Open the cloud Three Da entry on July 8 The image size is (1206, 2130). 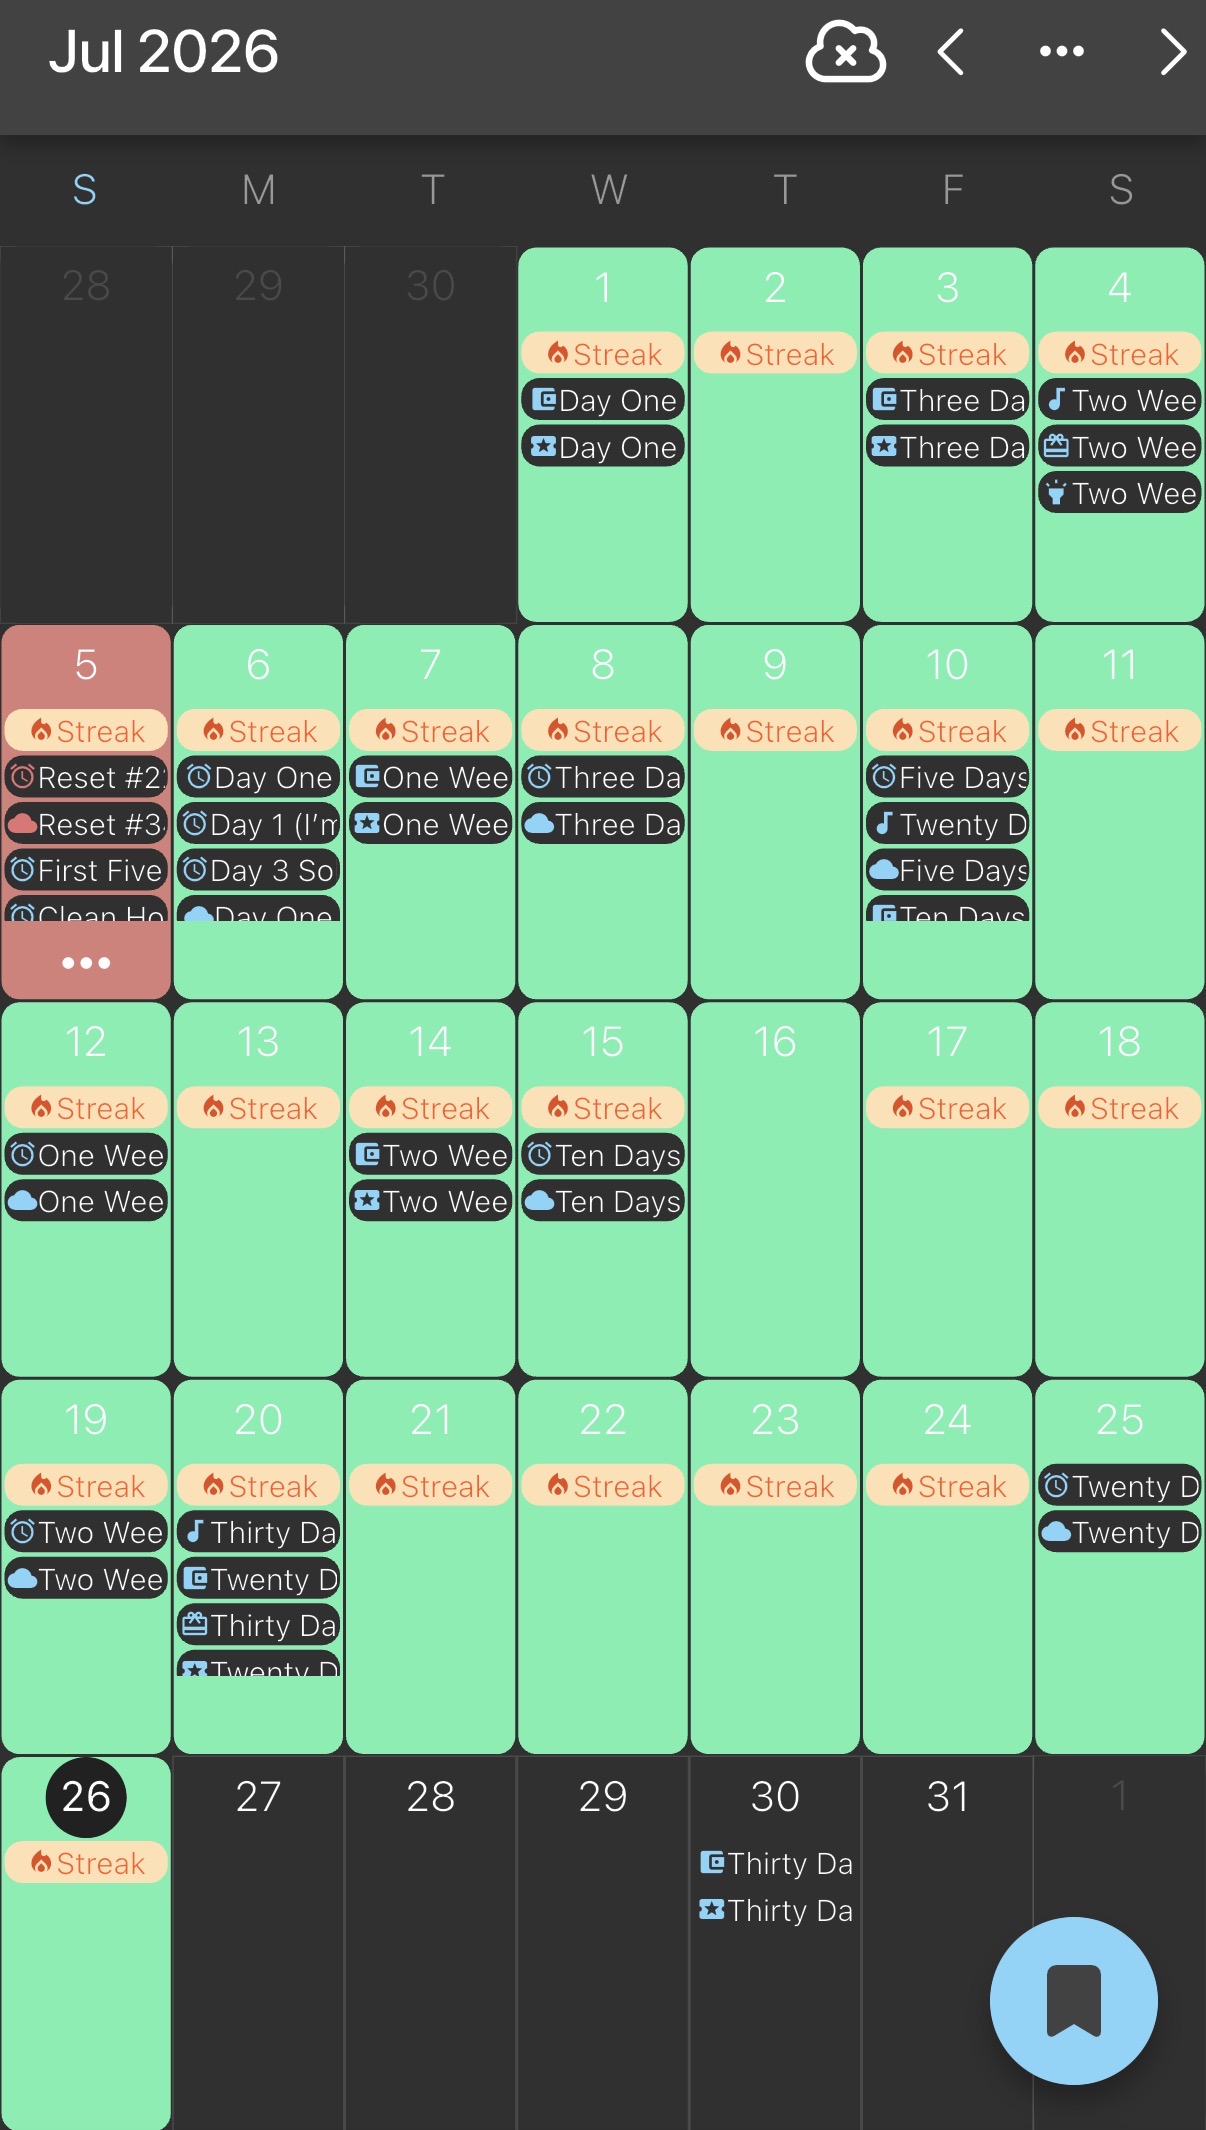coord(603,824)
